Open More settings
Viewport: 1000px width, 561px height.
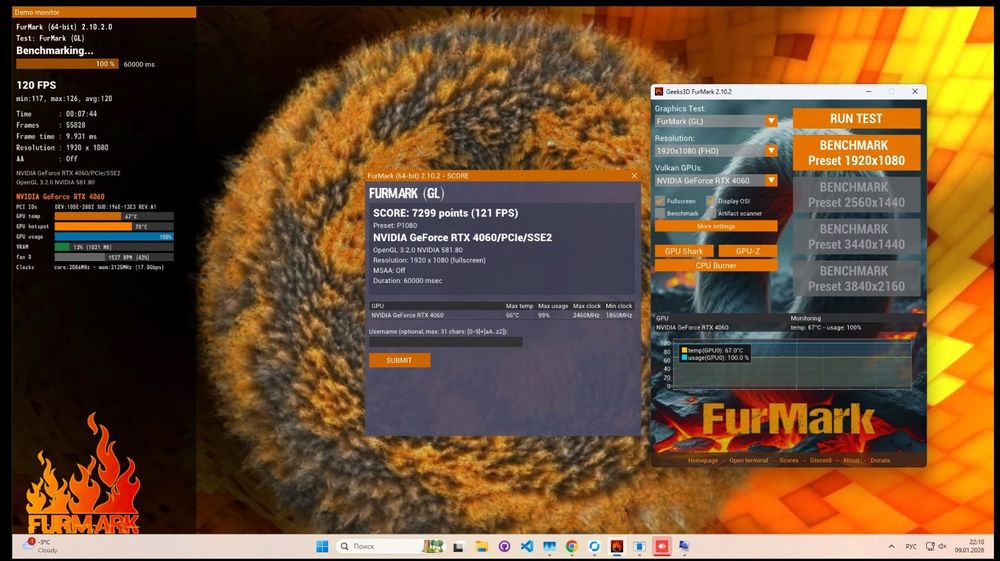click(716, 226)
